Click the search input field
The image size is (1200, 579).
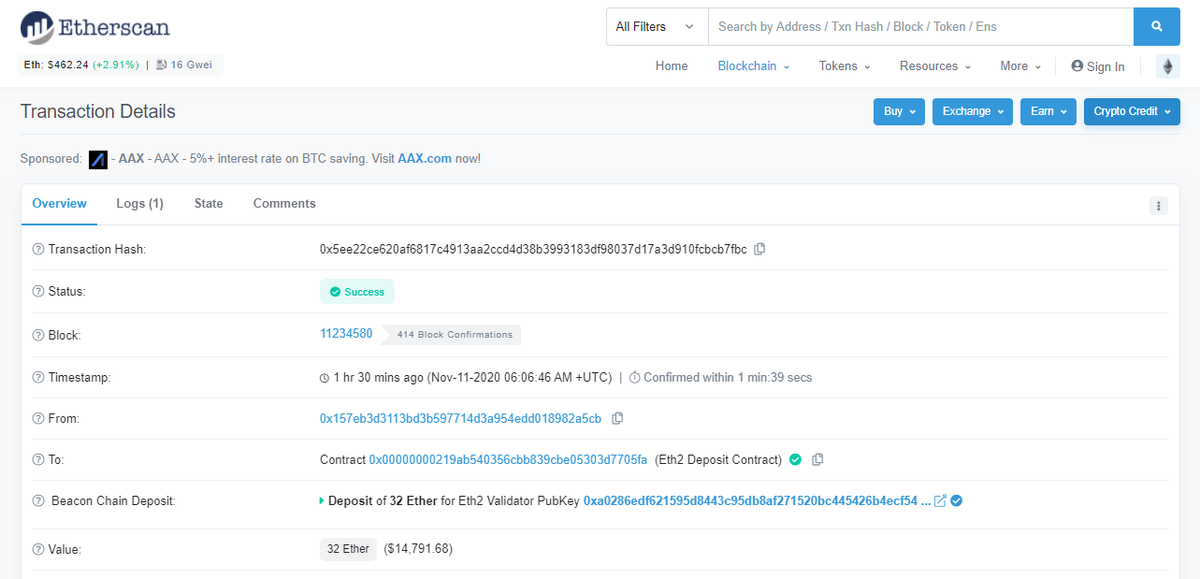pyautogui.click(x=920, y=27)
